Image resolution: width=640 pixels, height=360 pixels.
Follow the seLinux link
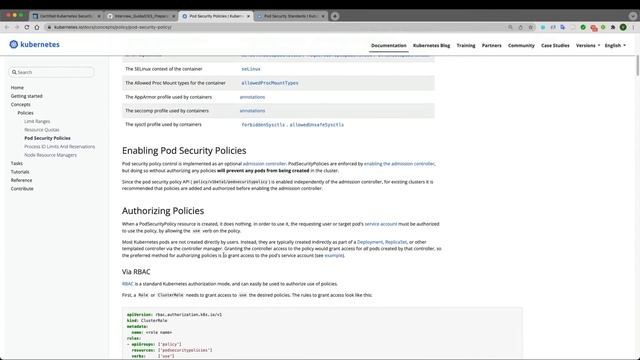[x=251, y=69]
